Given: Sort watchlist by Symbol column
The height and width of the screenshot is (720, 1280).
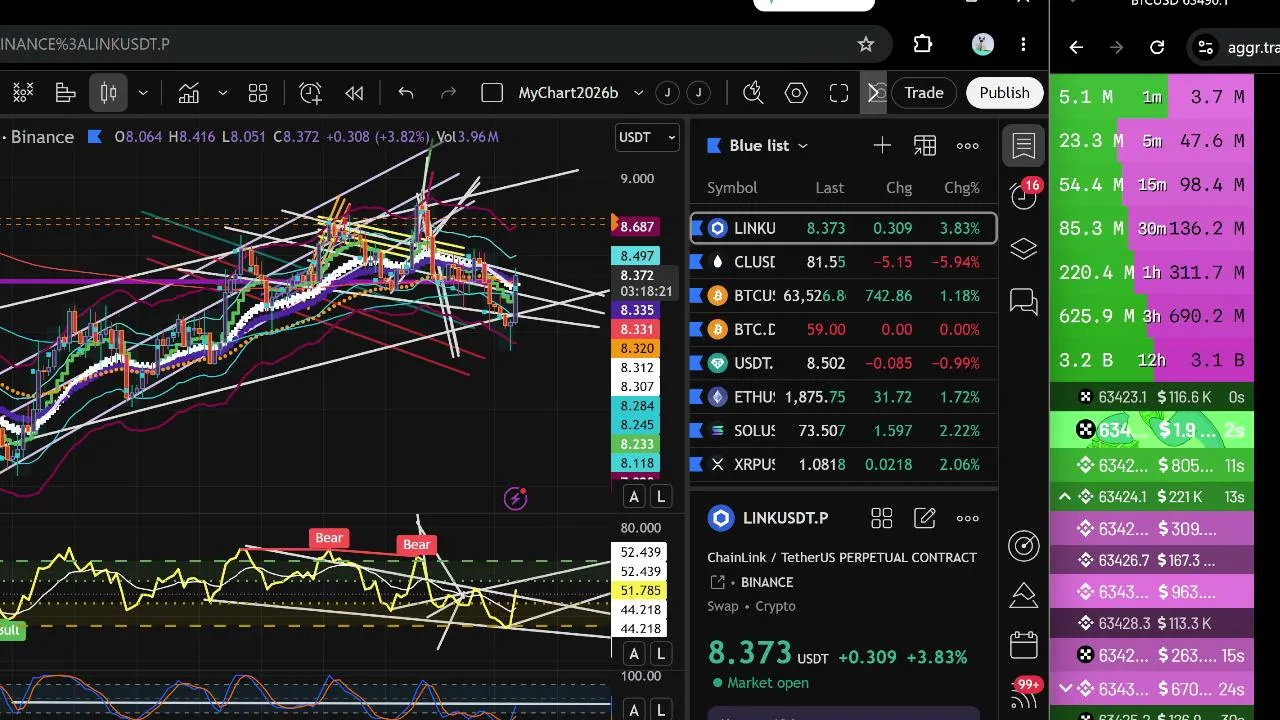Looking at the screenshot, I should click(732, 188).
